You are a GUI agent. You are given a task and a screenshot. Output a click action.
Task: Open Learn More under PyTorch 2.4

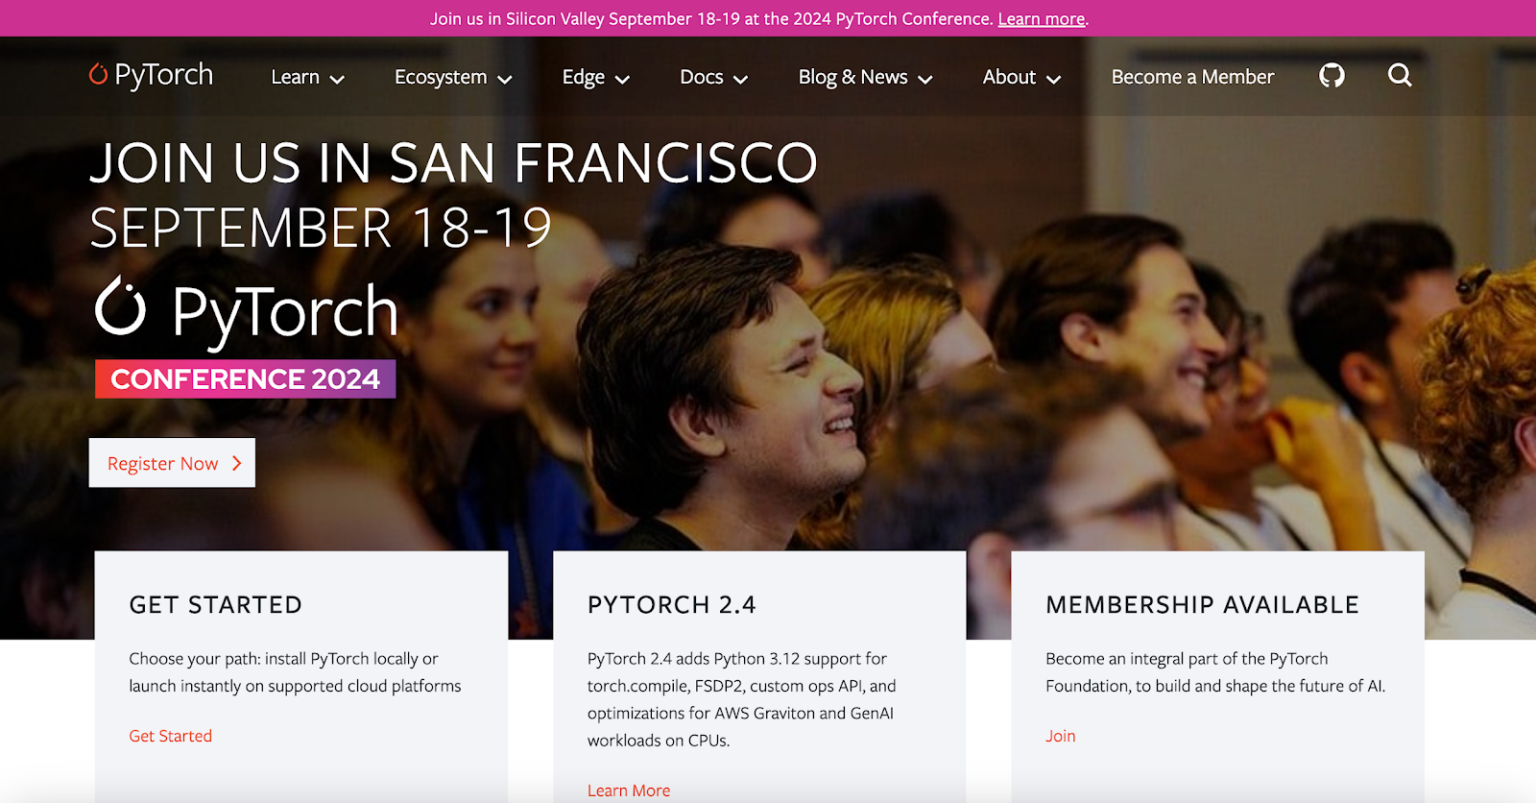(x=628, y=790)
